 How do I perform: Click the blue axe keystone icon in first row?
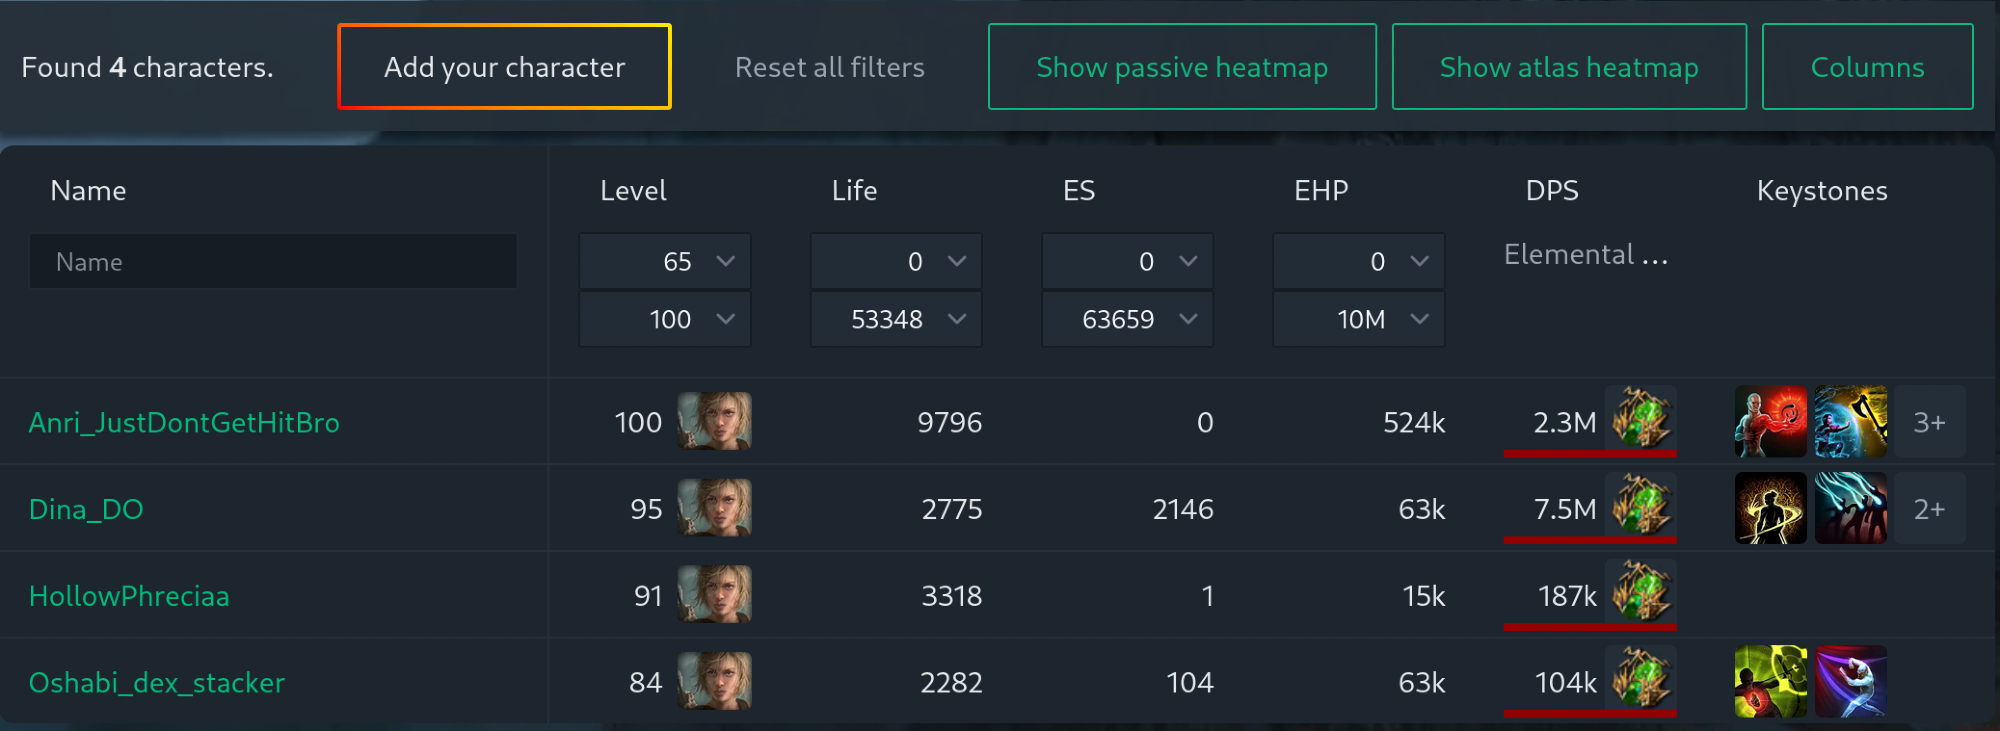(1850, 421)
